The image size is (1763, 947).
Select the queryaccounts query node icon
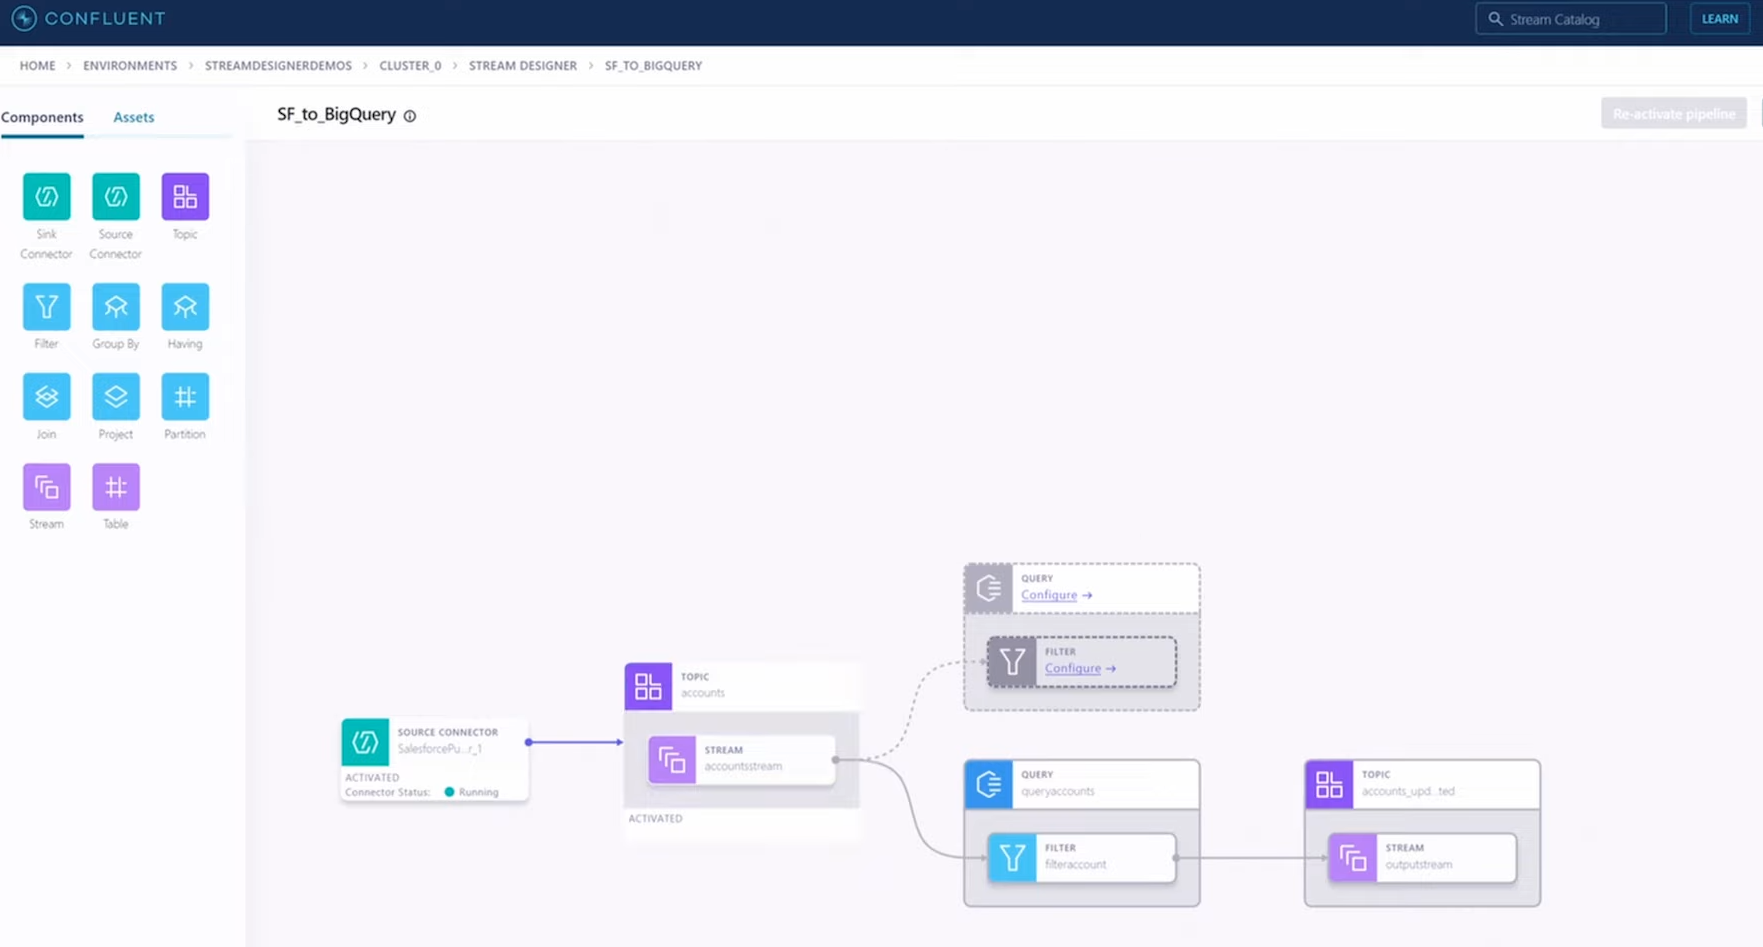(988, 784)
